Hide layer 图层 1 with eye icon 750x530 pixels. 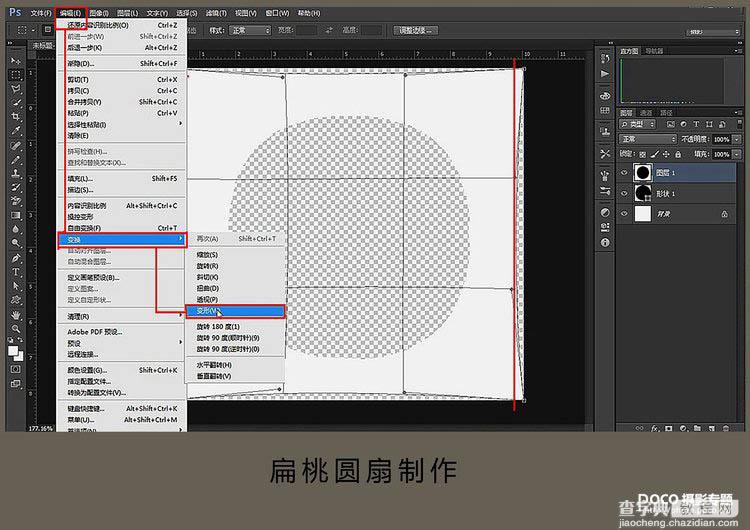point(624,173)
